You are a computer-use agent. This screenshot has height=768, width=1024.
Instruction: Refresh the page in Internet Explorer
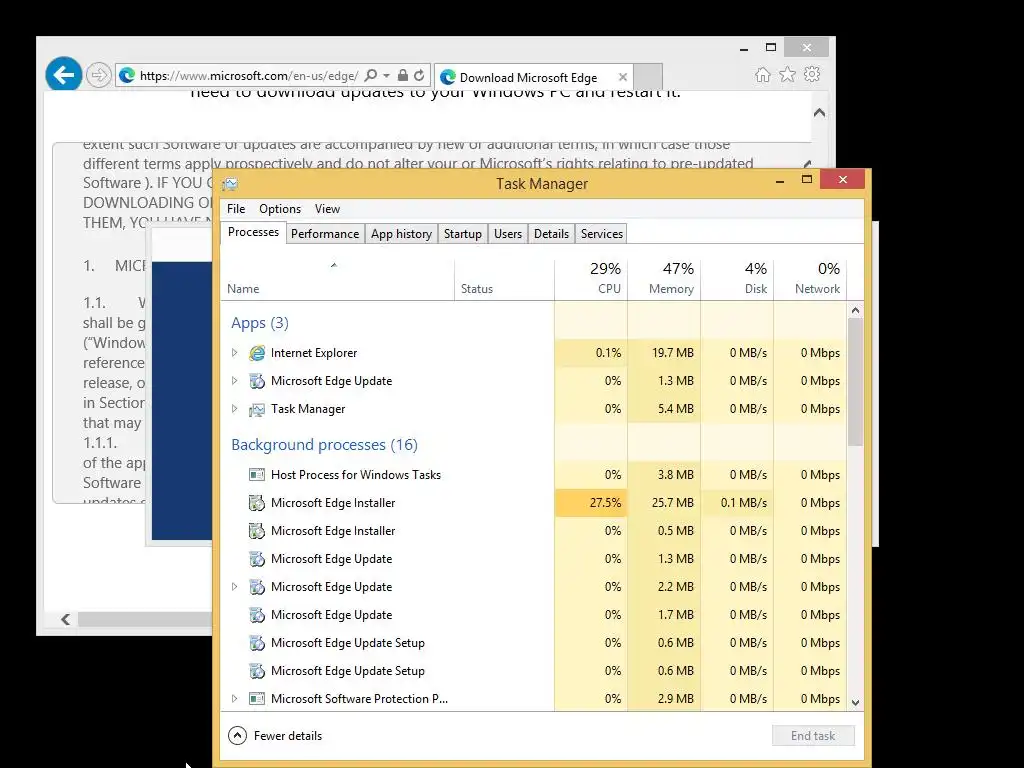[419, 76]
